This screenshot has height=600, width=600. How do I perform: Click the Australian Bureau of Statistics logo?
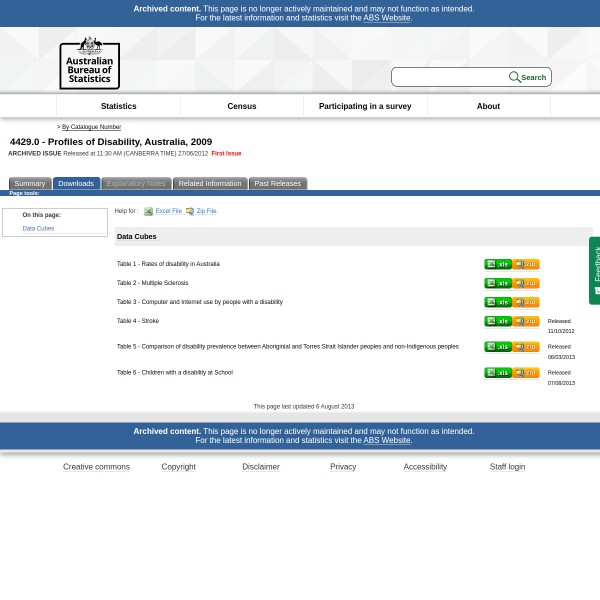coord(89,62)
